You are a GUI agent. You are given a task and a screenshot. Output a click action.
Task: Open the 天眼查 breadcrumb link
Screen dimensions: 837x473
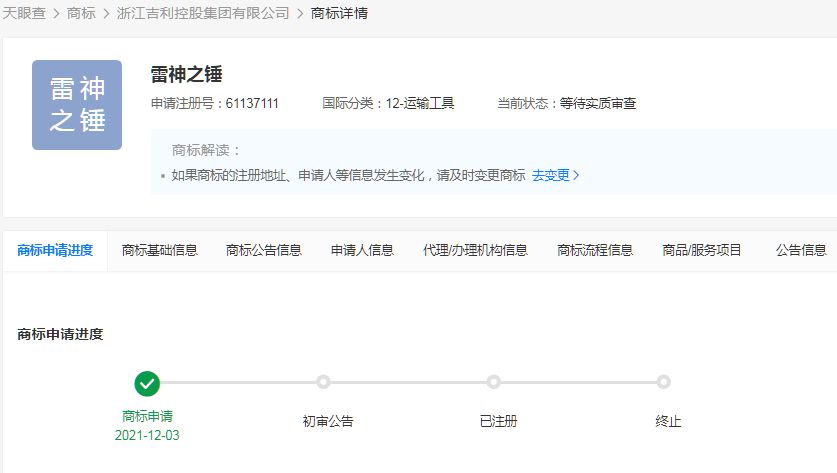point(24,13)
